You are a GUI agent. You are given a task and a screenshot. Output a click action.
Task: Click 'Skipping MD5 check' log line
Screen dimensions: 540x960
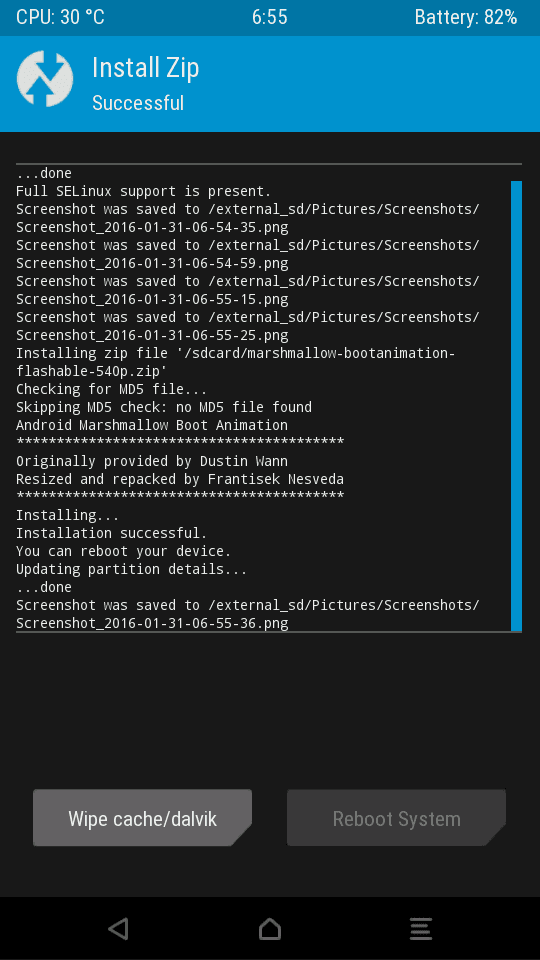tap(164, 407)
